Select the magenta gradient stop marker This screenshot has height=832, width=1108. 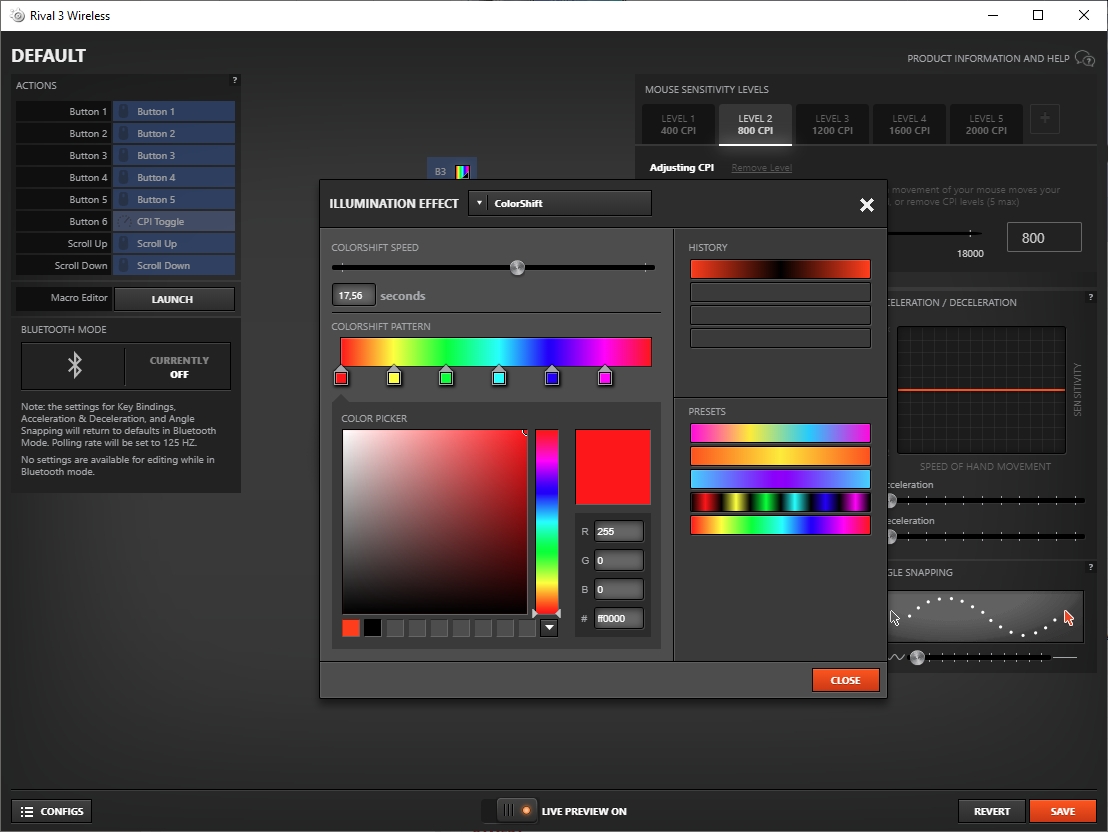(x=605, y=376)
